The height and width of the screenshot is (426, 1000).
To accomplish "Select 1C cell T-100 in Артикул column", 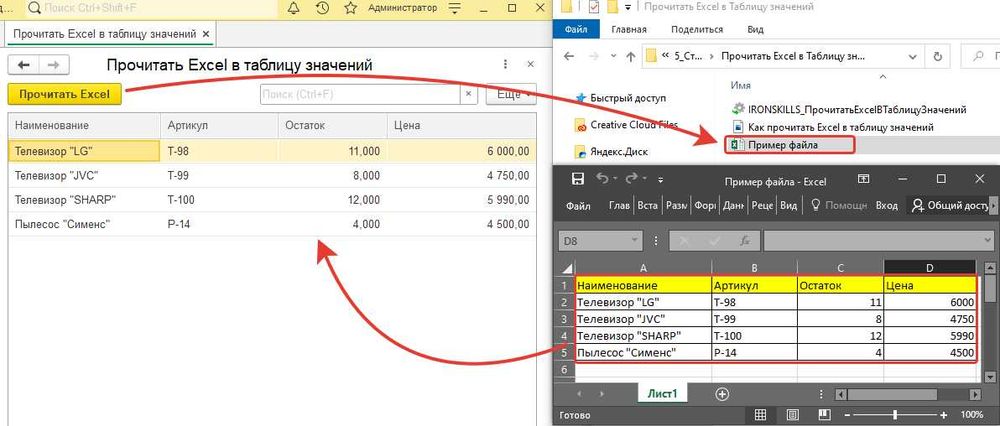I will pyautogui.click(x=219, y=200).
